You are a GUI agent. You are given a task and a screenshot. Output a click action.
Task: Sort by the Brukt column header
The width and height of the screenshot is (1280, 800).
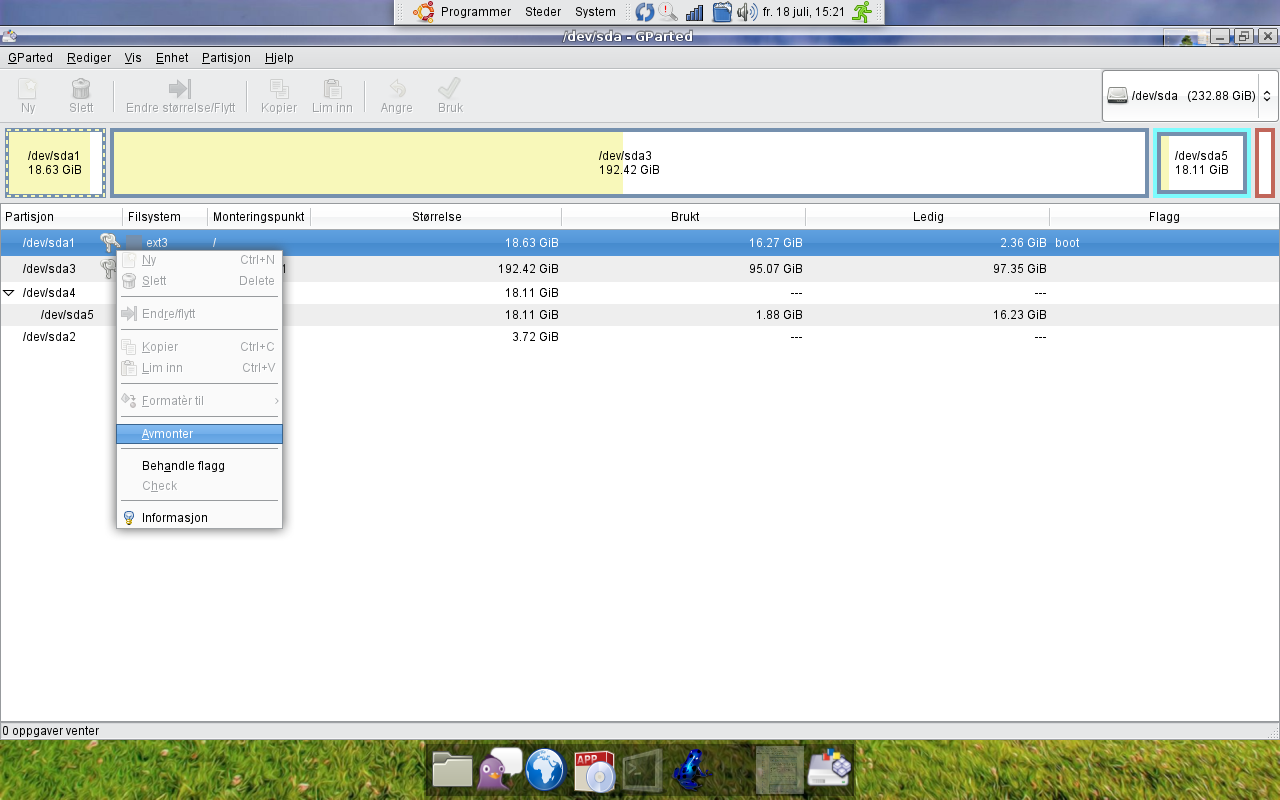[684, 217]
